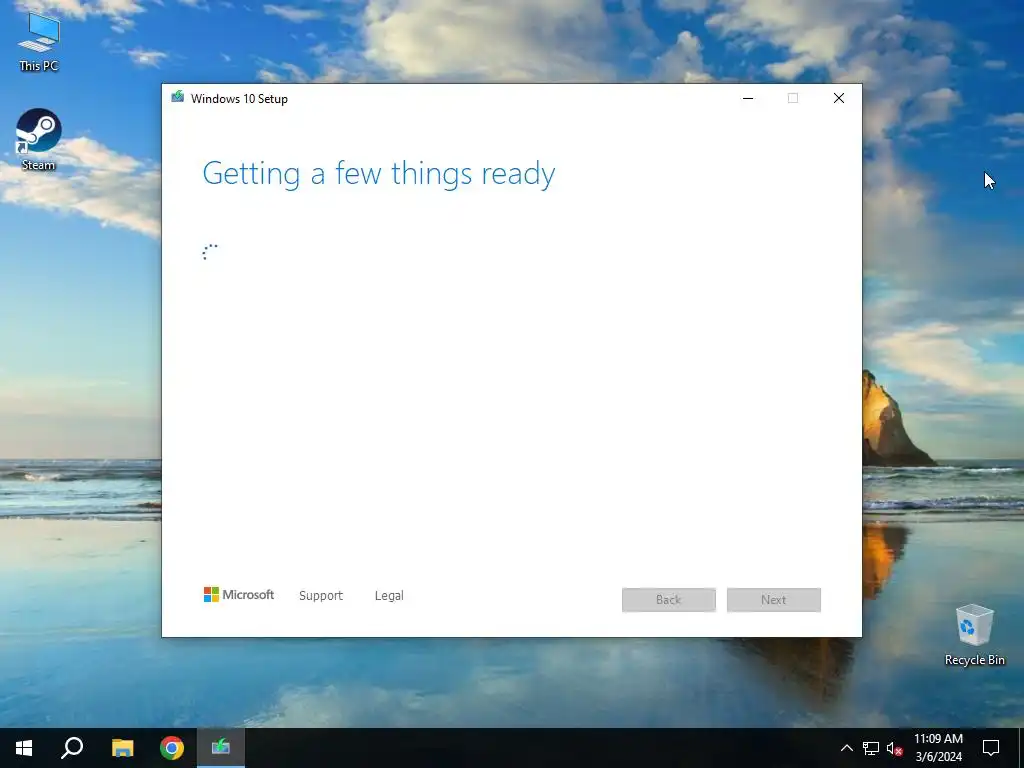Select Windows 10 Setup taskbar icon

[x=221, y=748]
